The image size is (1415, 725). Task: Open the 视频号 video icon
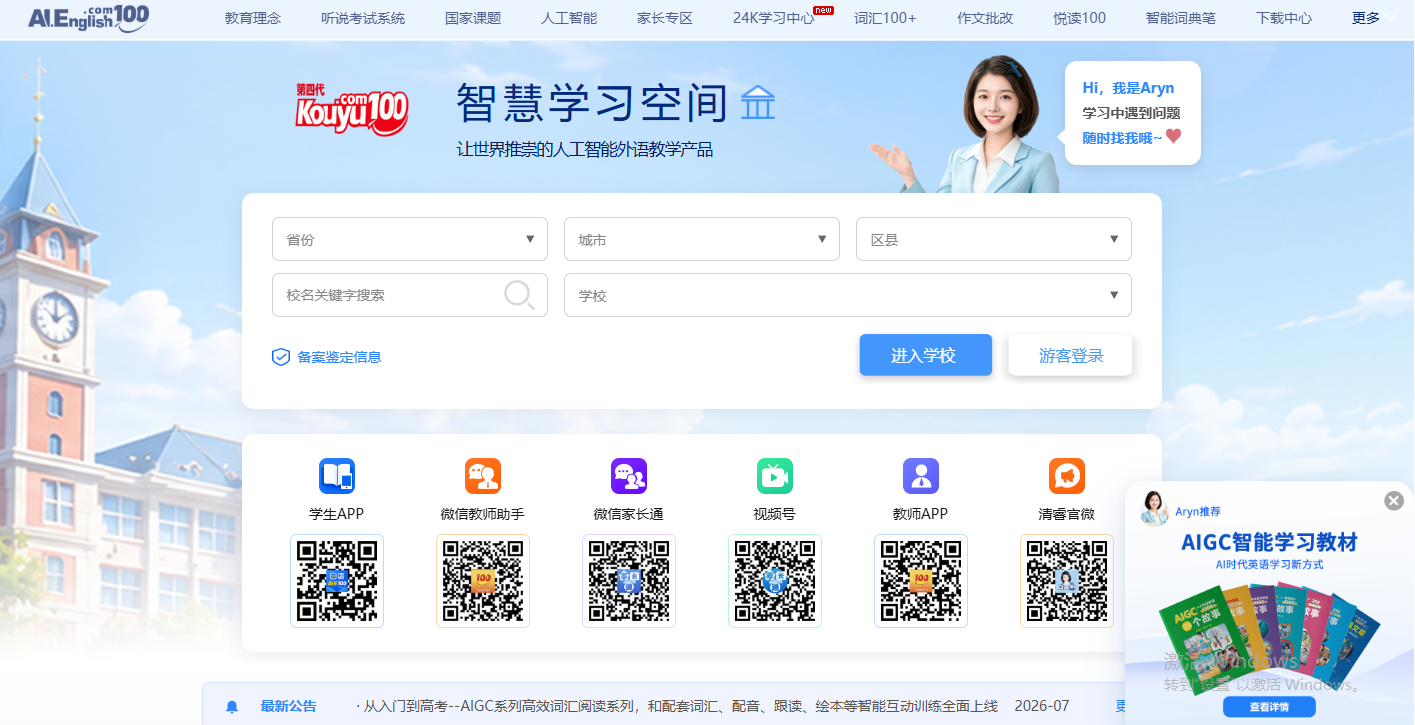[x=775, y=476]
